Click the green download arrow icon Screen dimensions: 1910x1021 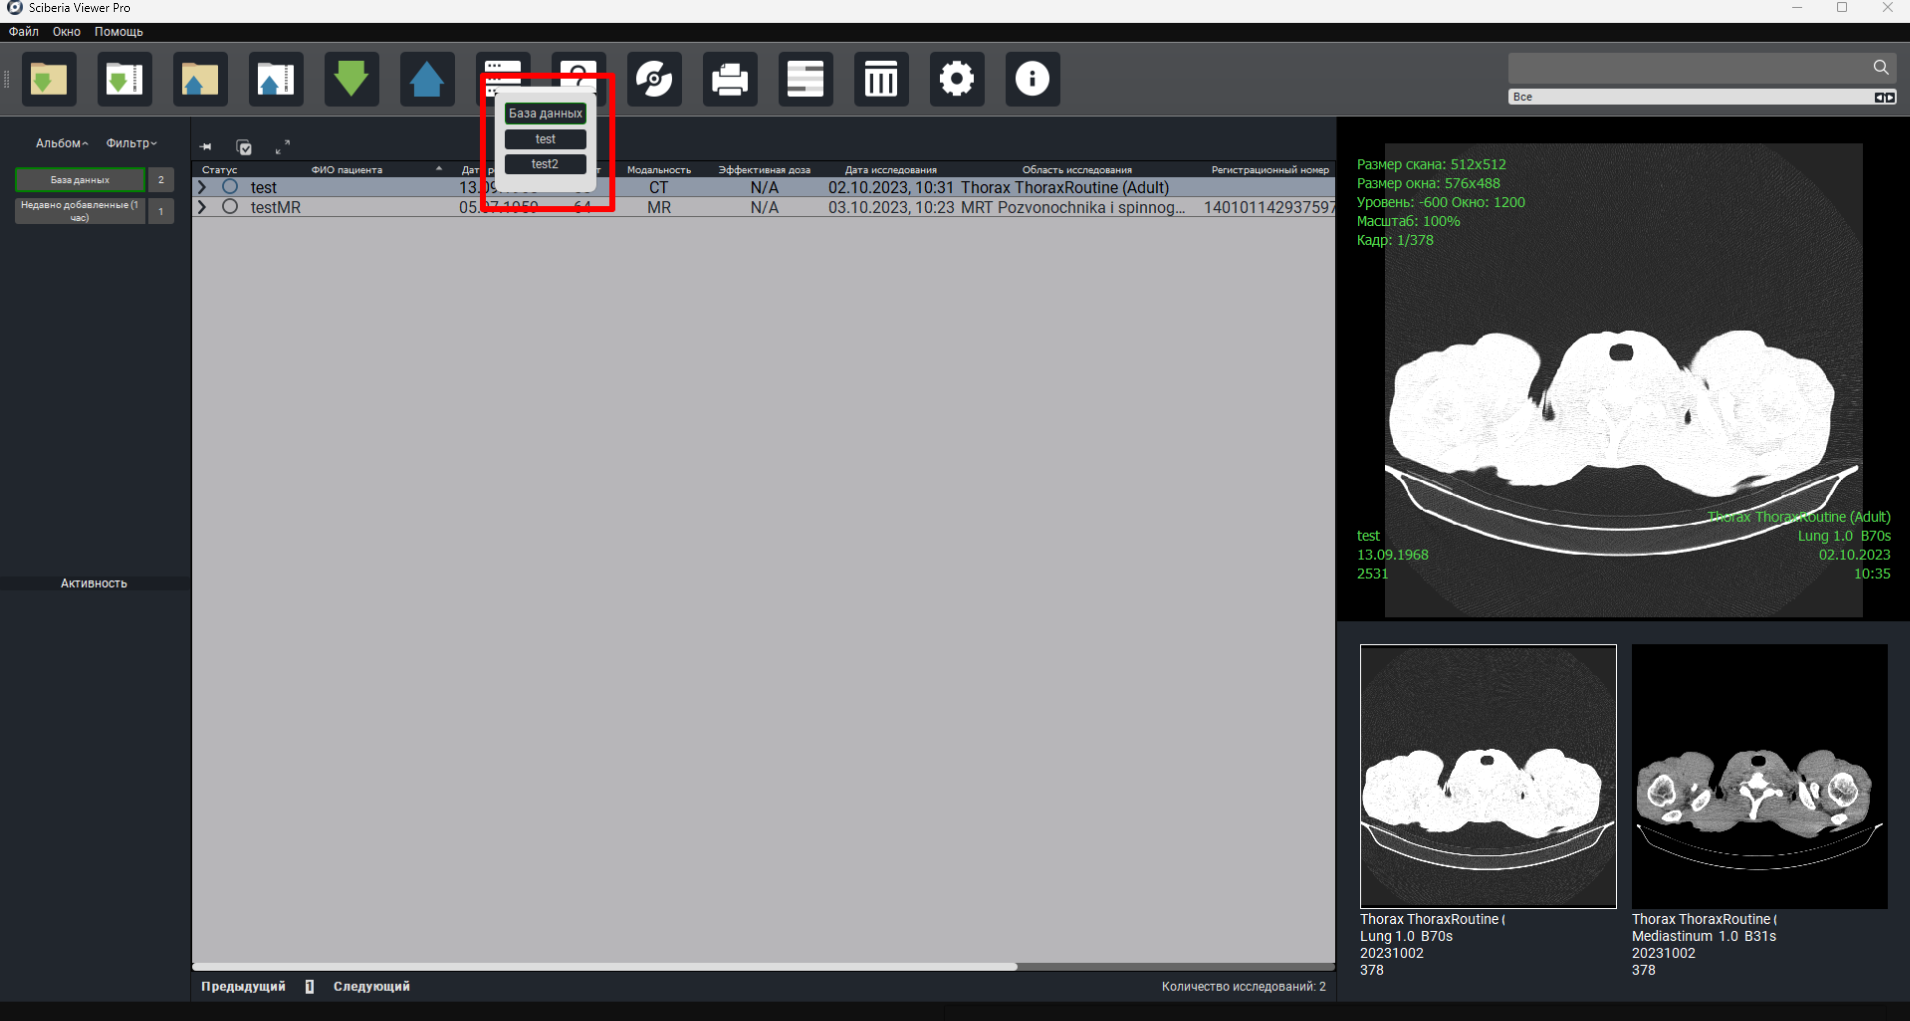(x=351, y=79)
